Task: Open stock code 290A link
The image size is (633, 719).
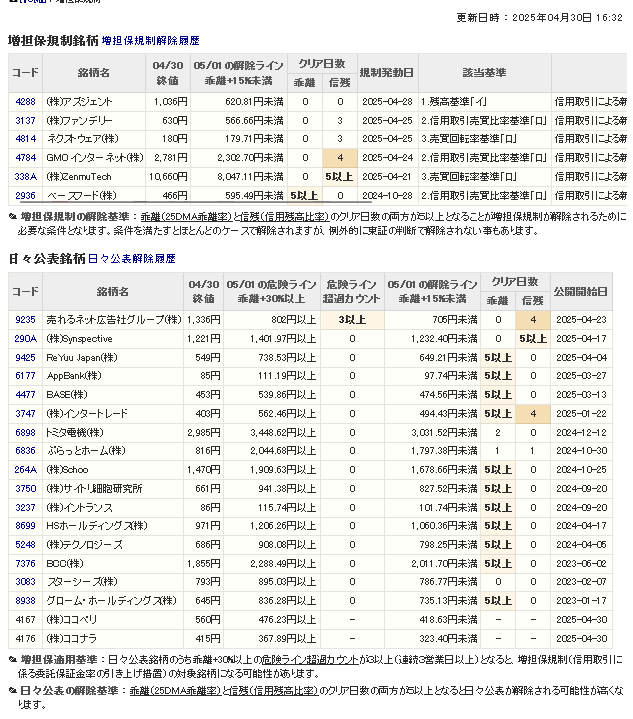Action: 25,339
